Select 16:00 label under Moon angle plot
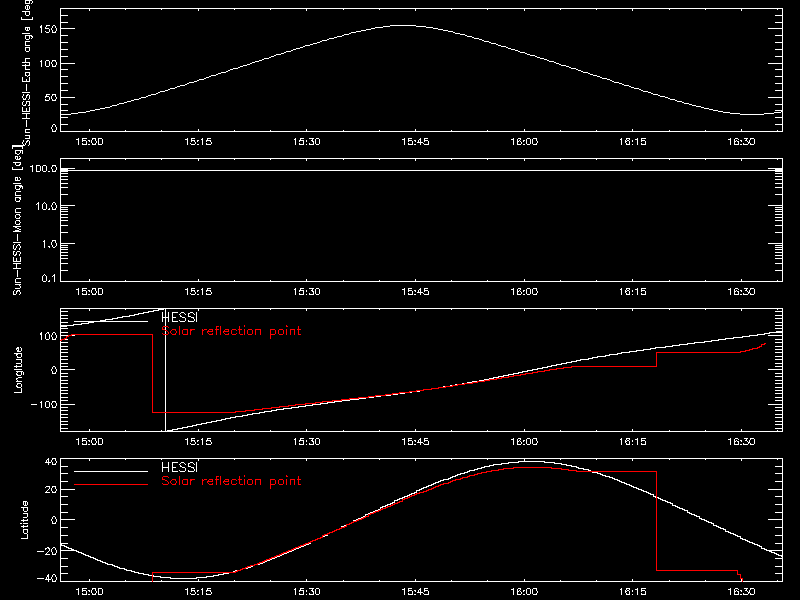This screenshot has height=600, width=800. click(x=524, y=291)
